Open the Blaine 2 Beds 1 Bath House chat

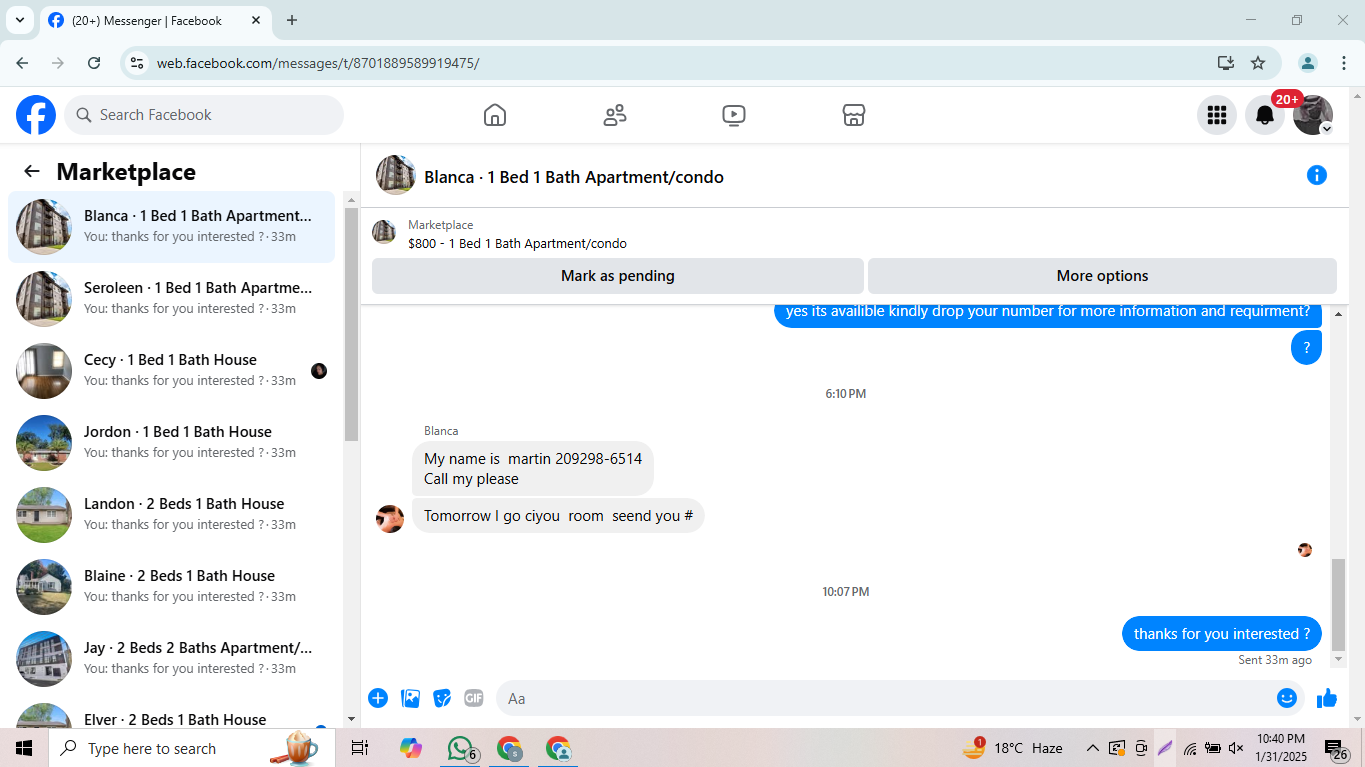[171, 587]
